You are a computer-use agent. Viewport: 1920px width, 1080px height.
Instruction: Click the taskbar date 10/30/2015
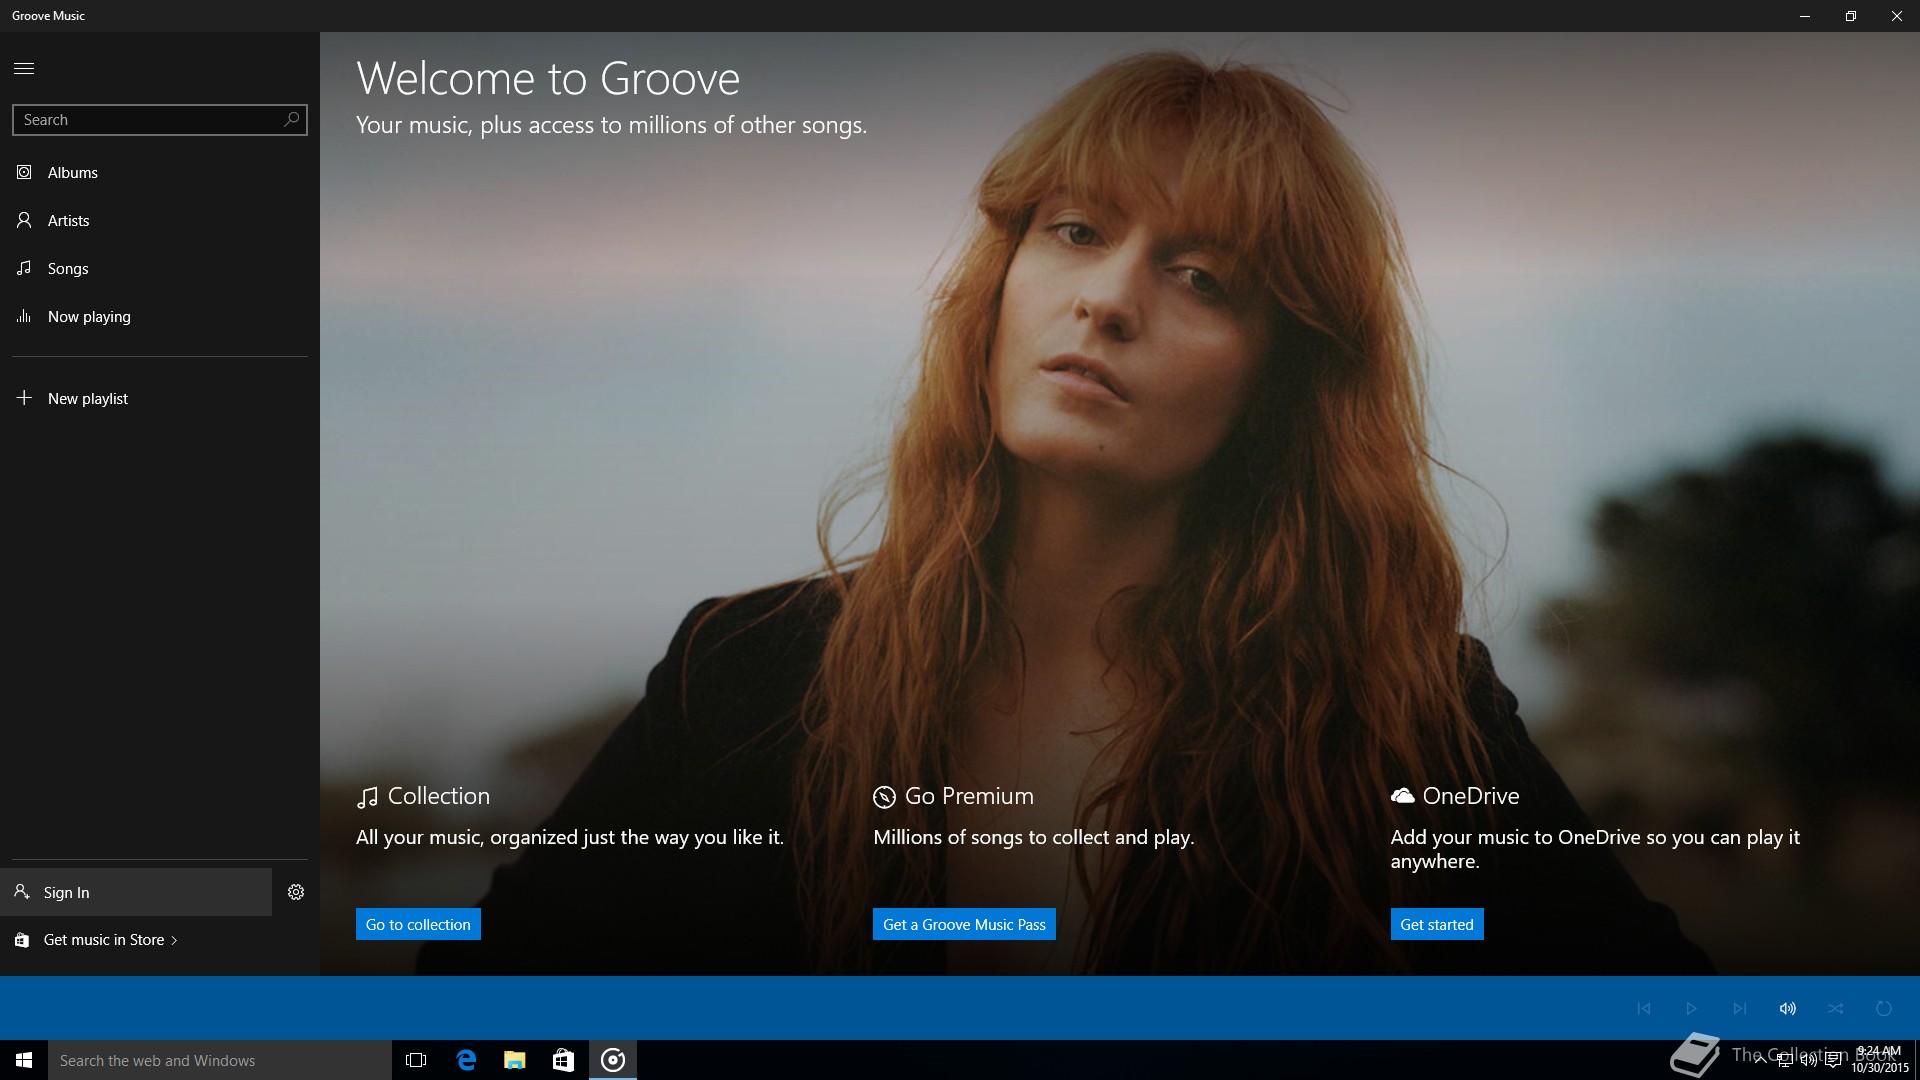click(x=1880, y=1068)
